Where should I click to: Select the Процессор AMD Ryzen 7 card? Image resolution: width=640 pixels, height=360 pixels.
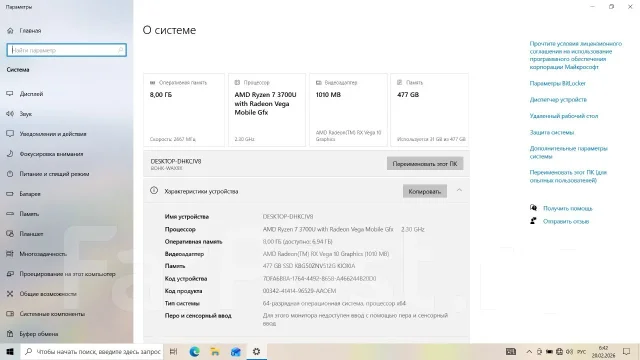[x=267, y=110]
